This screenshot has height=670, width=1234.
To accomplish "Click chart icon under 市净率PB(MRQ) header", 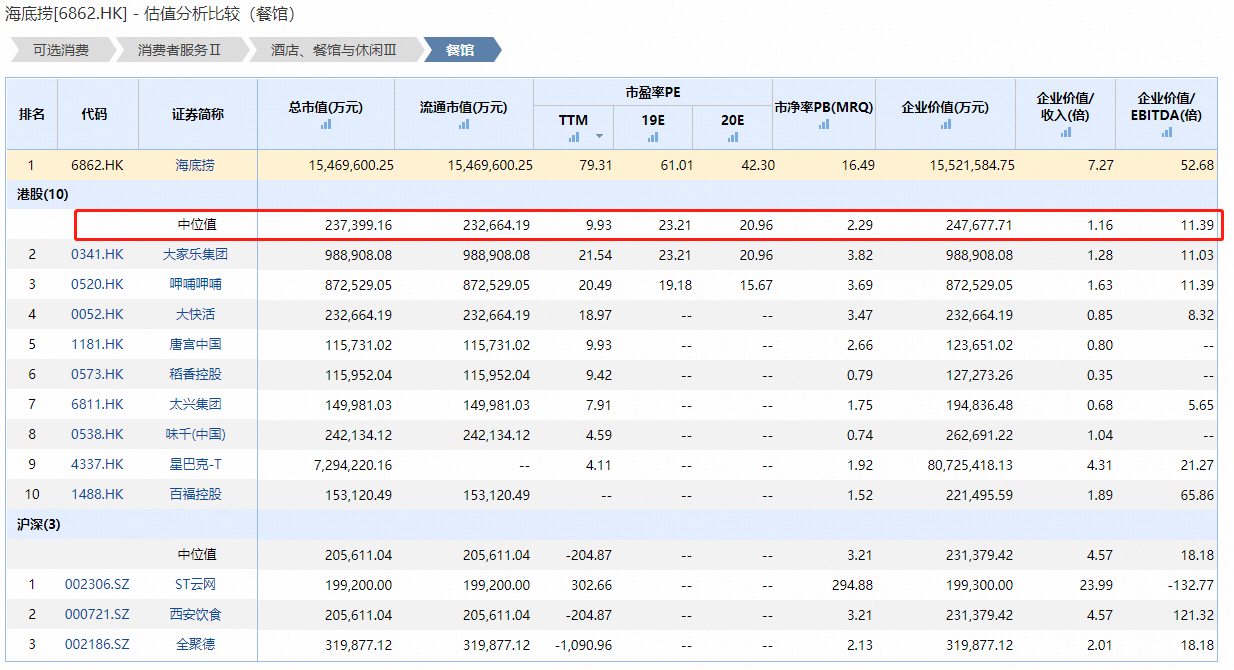I will (x=824, y=125).
